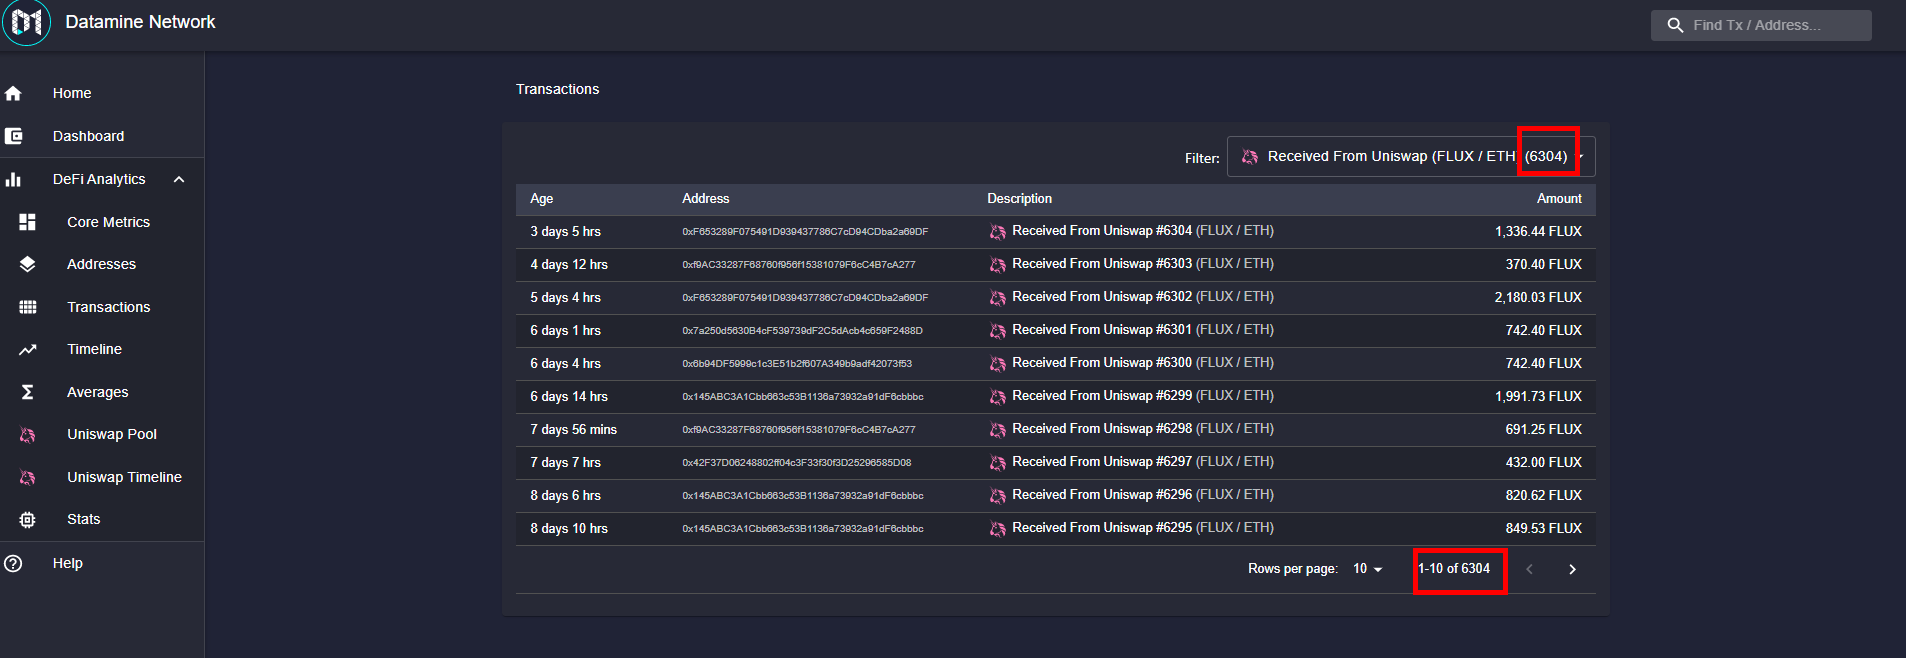1906x658 pixels.
Task: Click the Addresses layers icon
Action: [27, 264]
